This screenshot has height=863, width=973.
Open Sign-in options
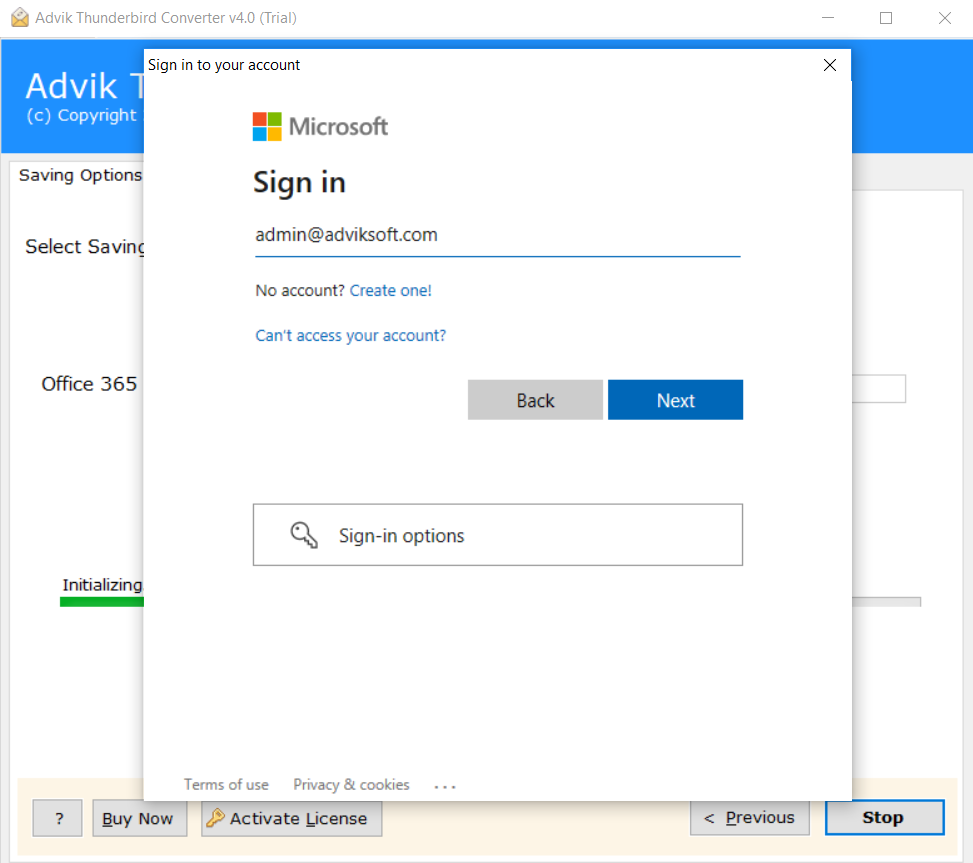(498, 535)
